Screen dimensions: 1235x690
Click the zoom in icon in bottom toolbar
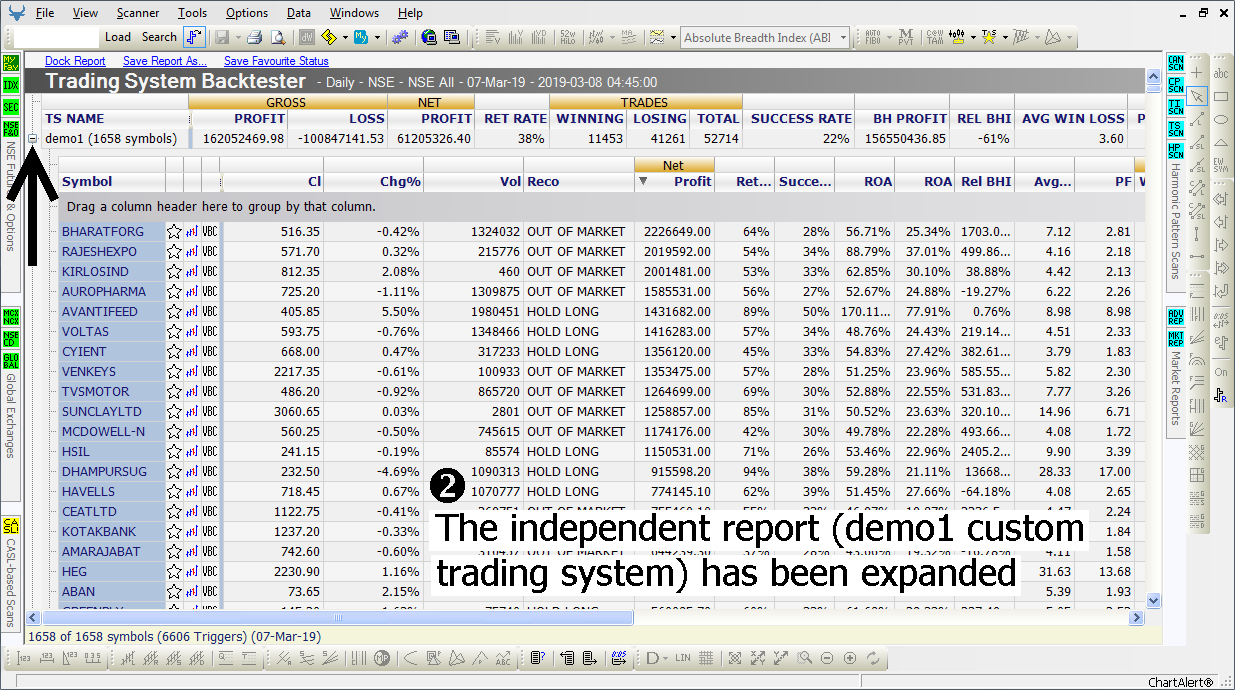point(850,658)
